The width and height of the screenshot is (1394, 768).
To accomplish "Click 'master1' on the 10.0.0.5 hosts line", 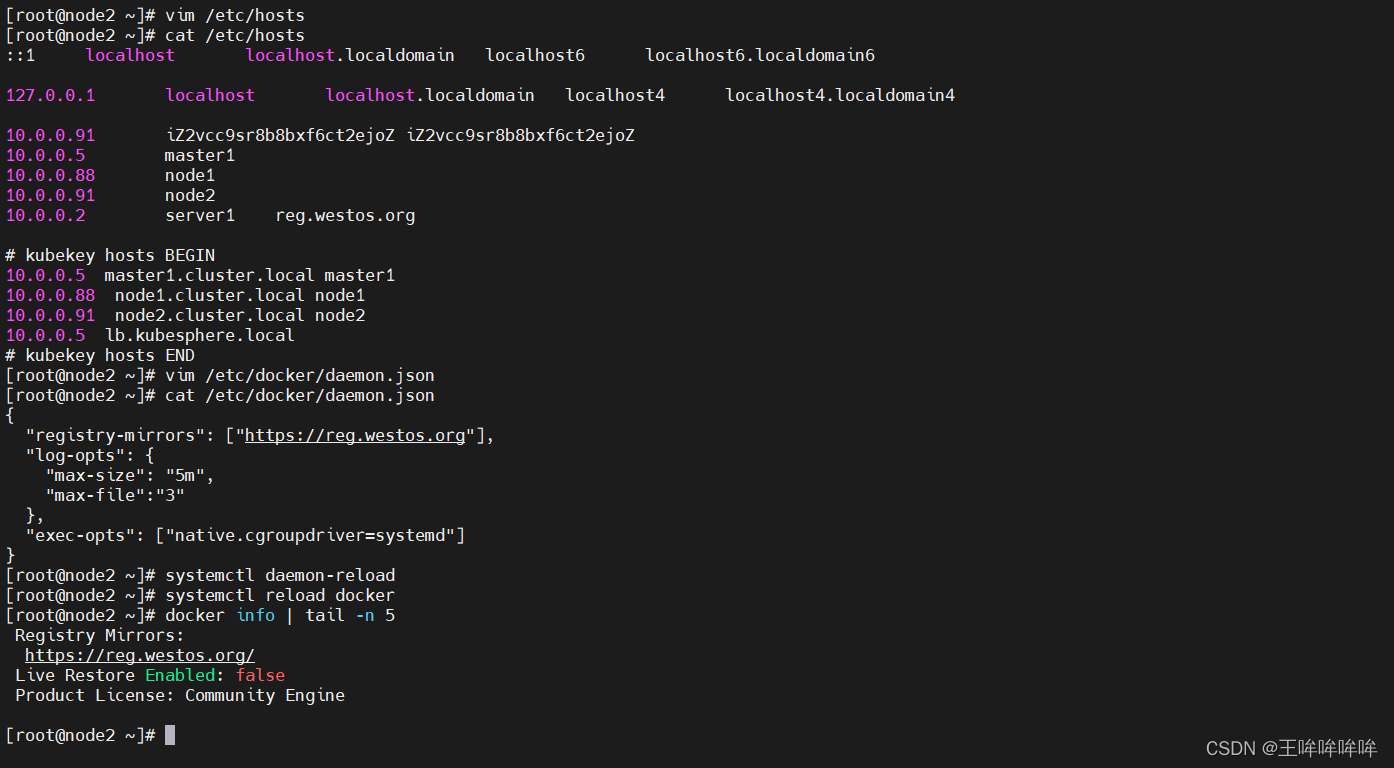I will [200, 155].
